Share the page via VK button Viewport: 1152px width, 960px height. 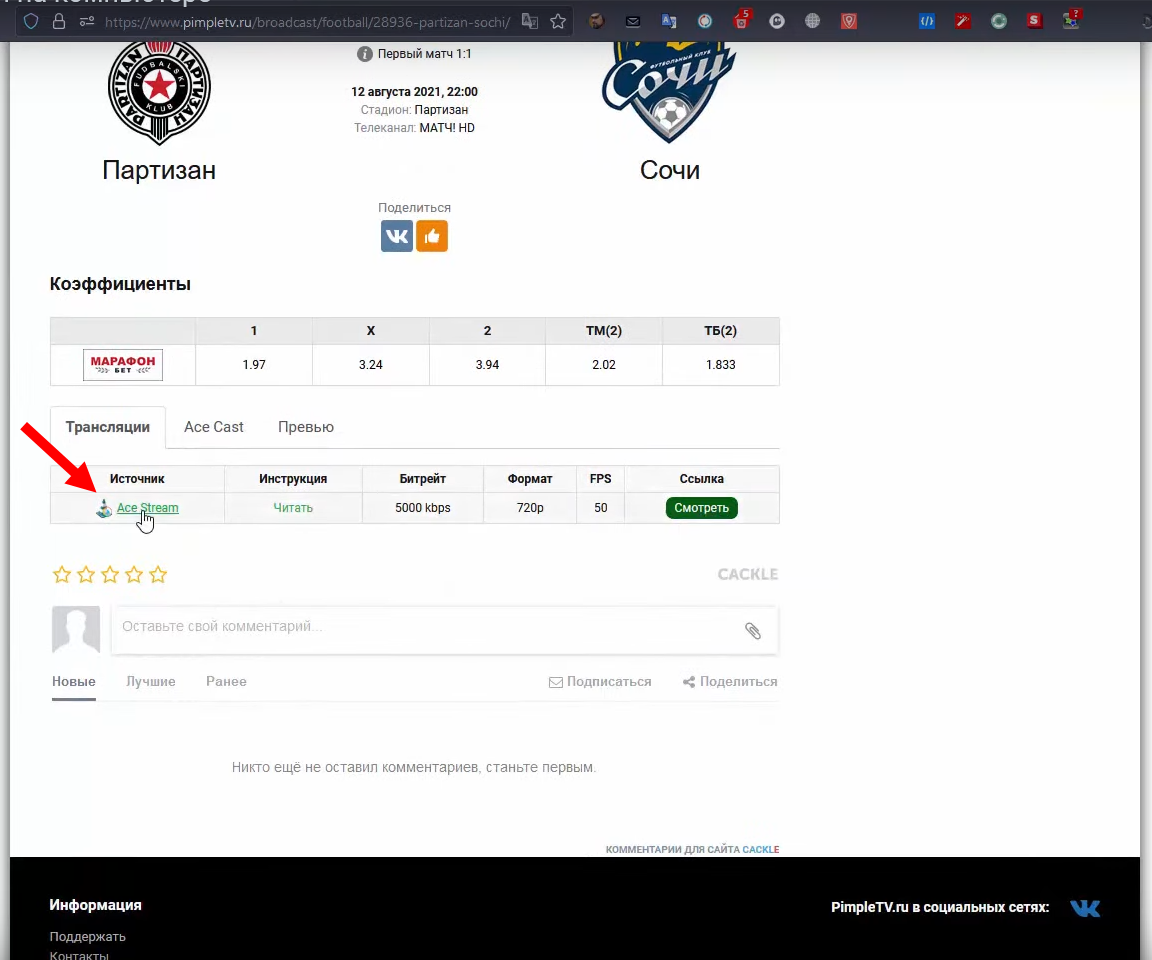pyautogui.click(x=397, y=237)
